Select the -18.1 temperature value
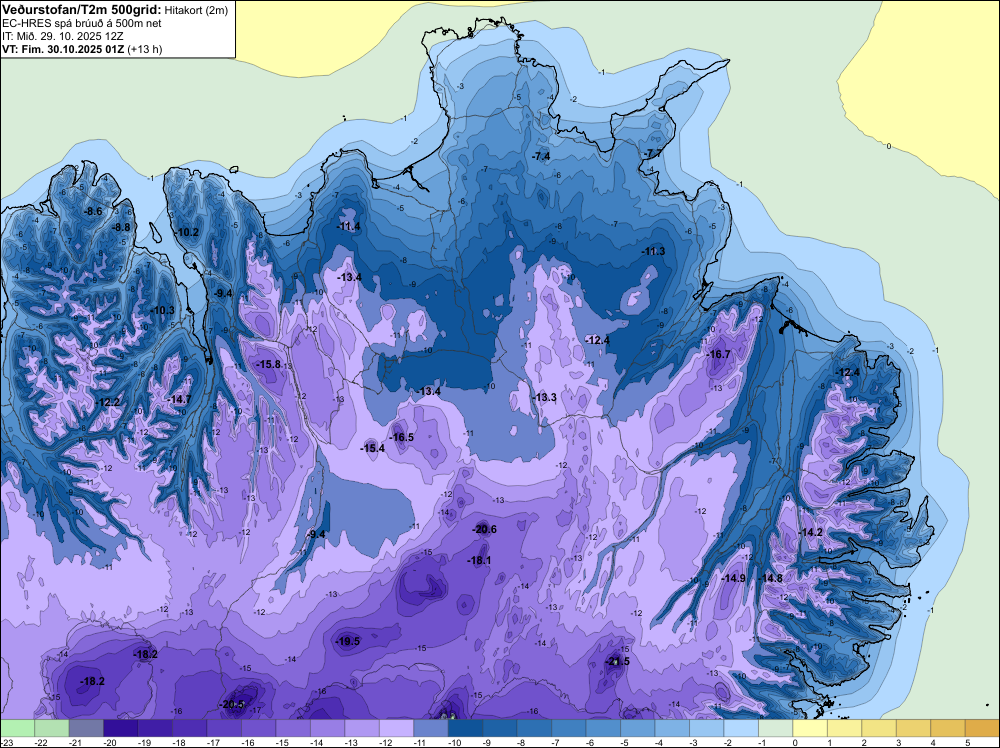 (479, 561)
